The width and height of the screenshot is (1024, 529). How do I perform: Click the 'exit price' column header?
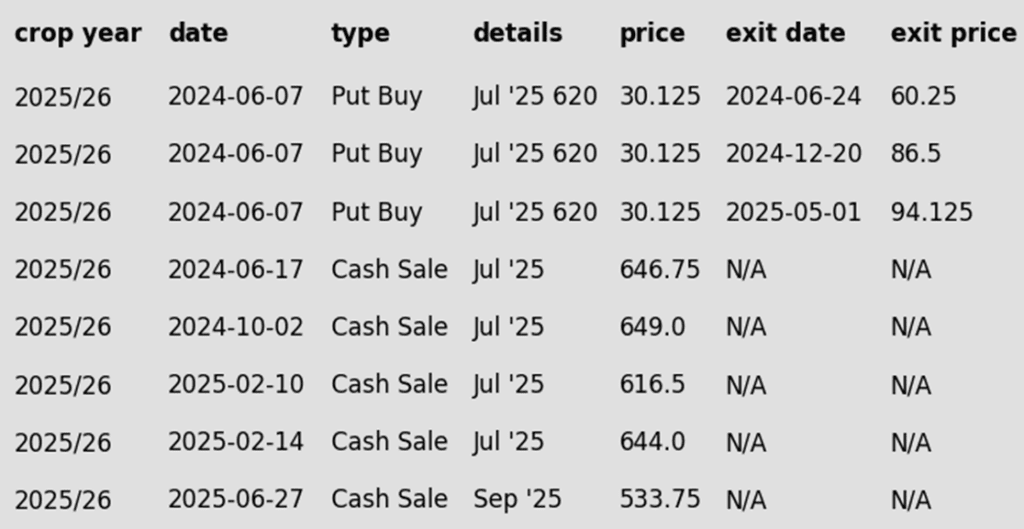click(x=953, y=33)
